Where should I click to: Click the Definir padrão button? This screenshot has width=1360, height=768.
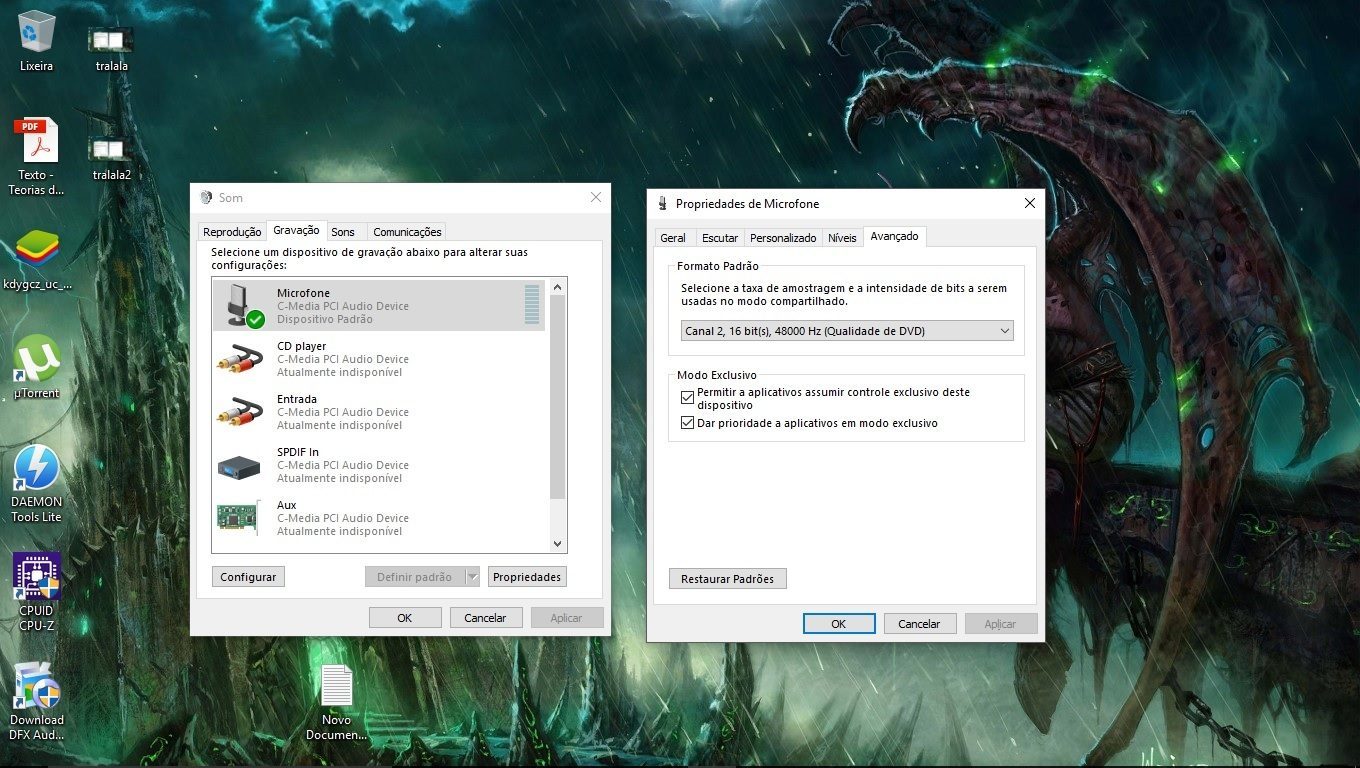(414, 577)
